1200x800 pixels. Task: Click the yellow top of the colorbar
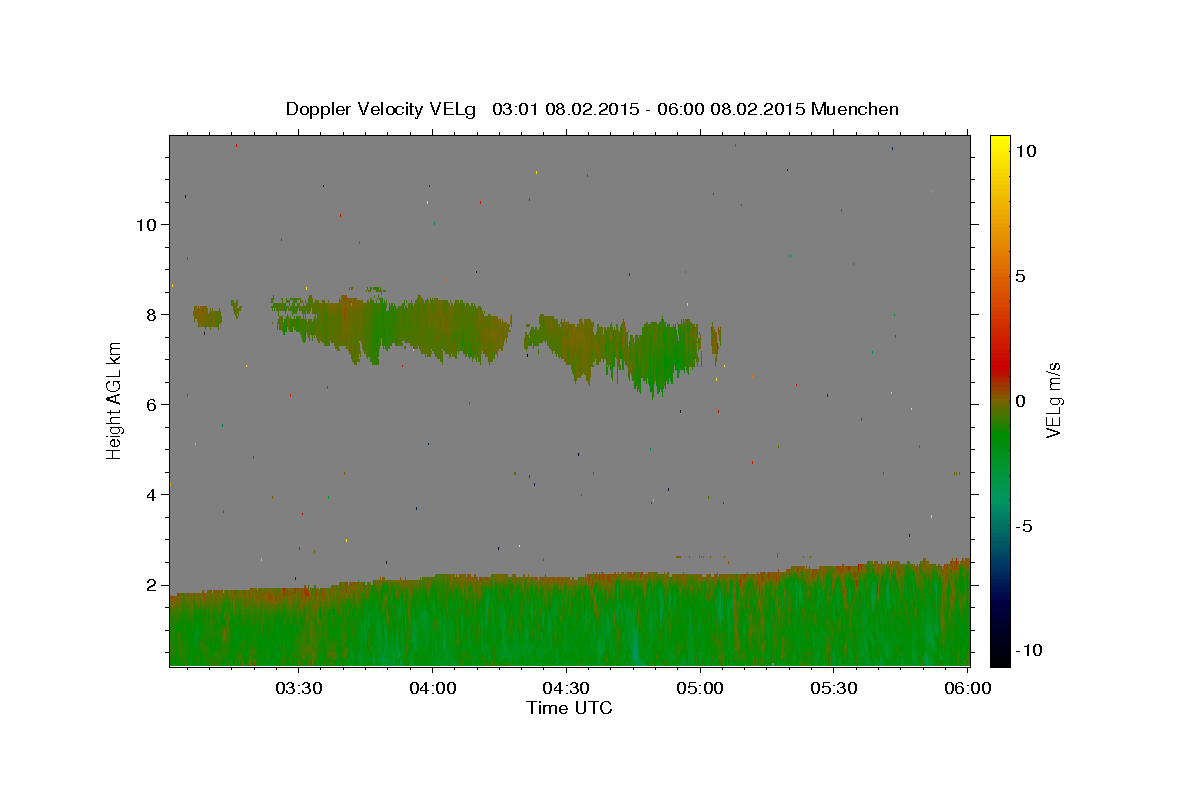pyautogui.click(x=999, y=145)
